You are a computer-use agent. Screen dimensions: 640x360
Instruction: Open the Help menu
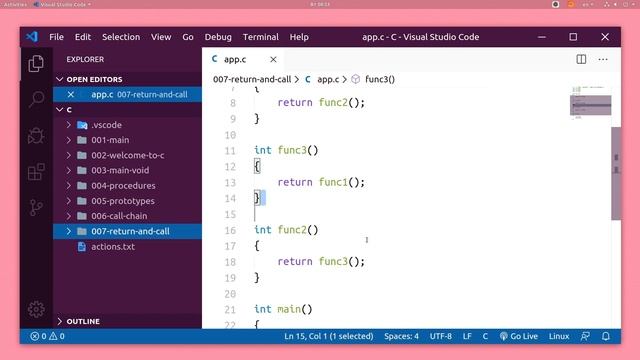click(299, 37)
